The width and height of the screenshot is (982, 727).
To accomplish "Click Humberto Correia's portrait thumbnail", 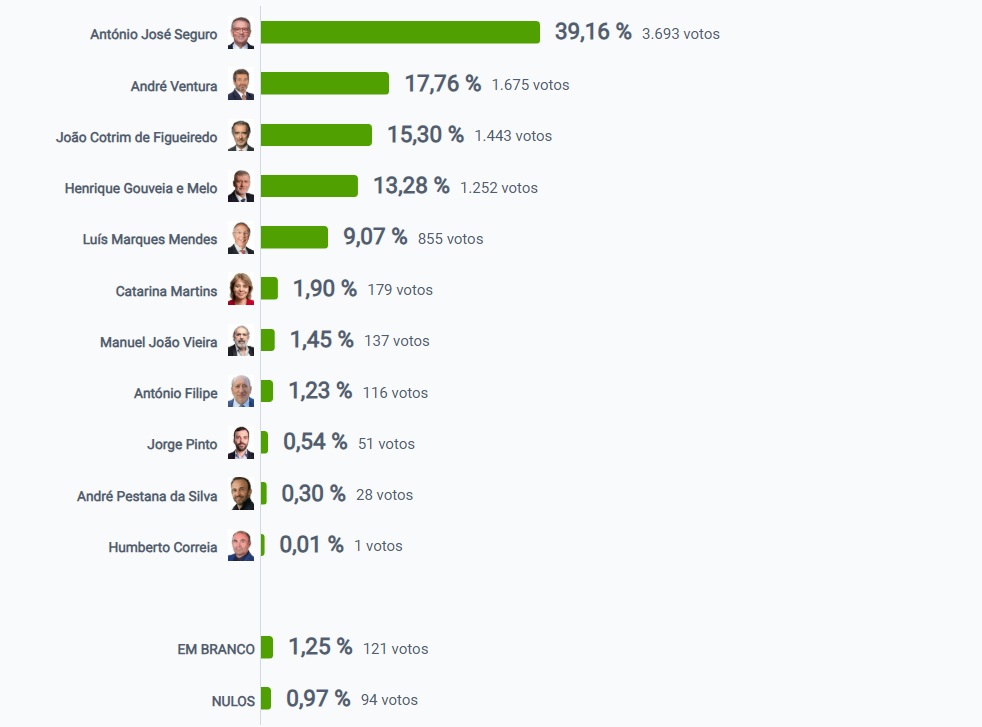I will 241,546.
